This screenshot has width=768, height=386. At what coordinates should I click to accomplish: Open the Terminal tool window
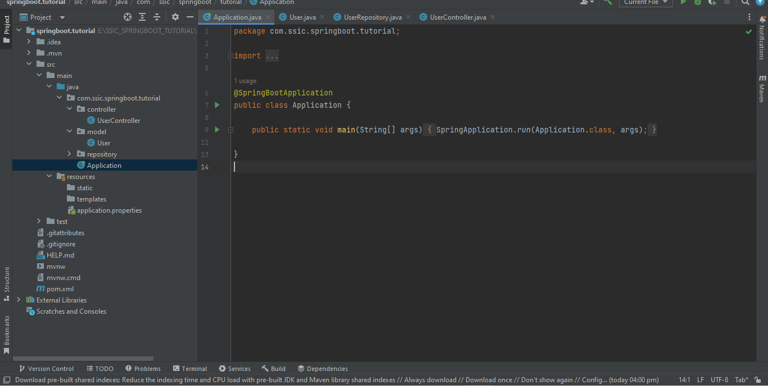click(190, 368)
